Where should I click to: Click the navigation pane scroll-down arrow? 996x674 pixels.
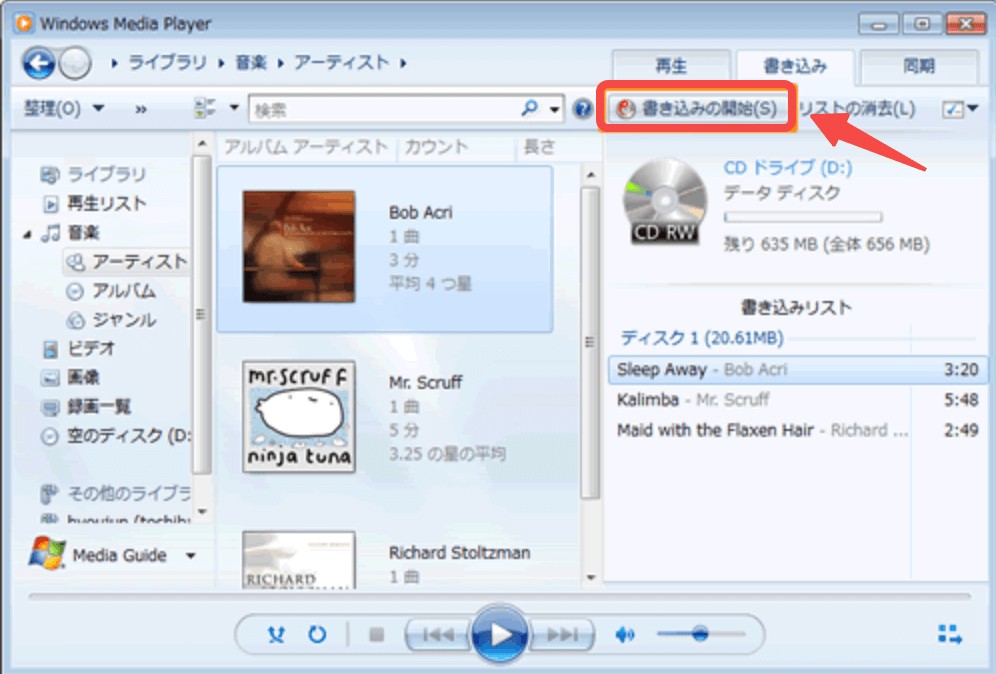pos(203,511)
